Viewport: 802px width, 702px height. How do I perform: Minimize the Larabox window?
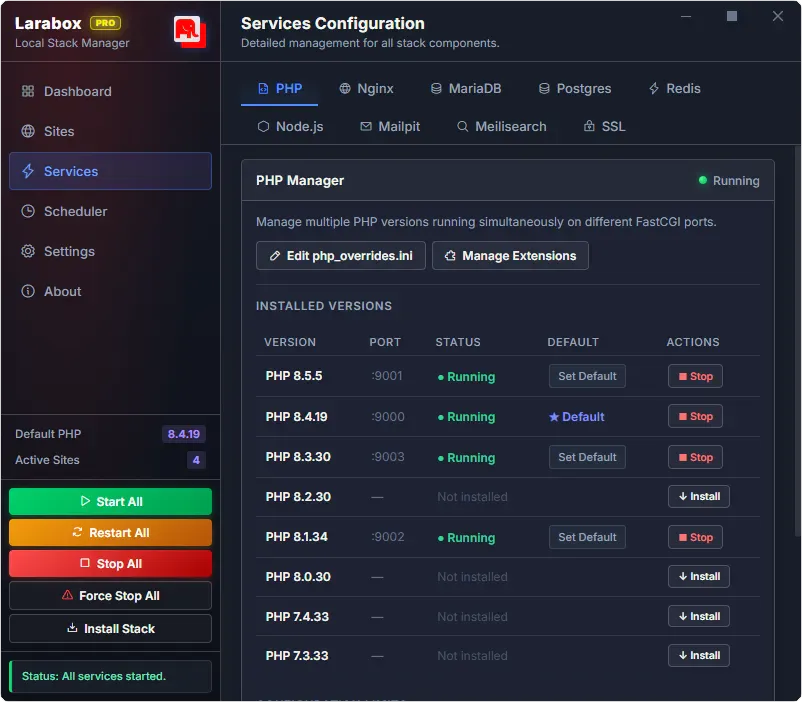[686, 16]
